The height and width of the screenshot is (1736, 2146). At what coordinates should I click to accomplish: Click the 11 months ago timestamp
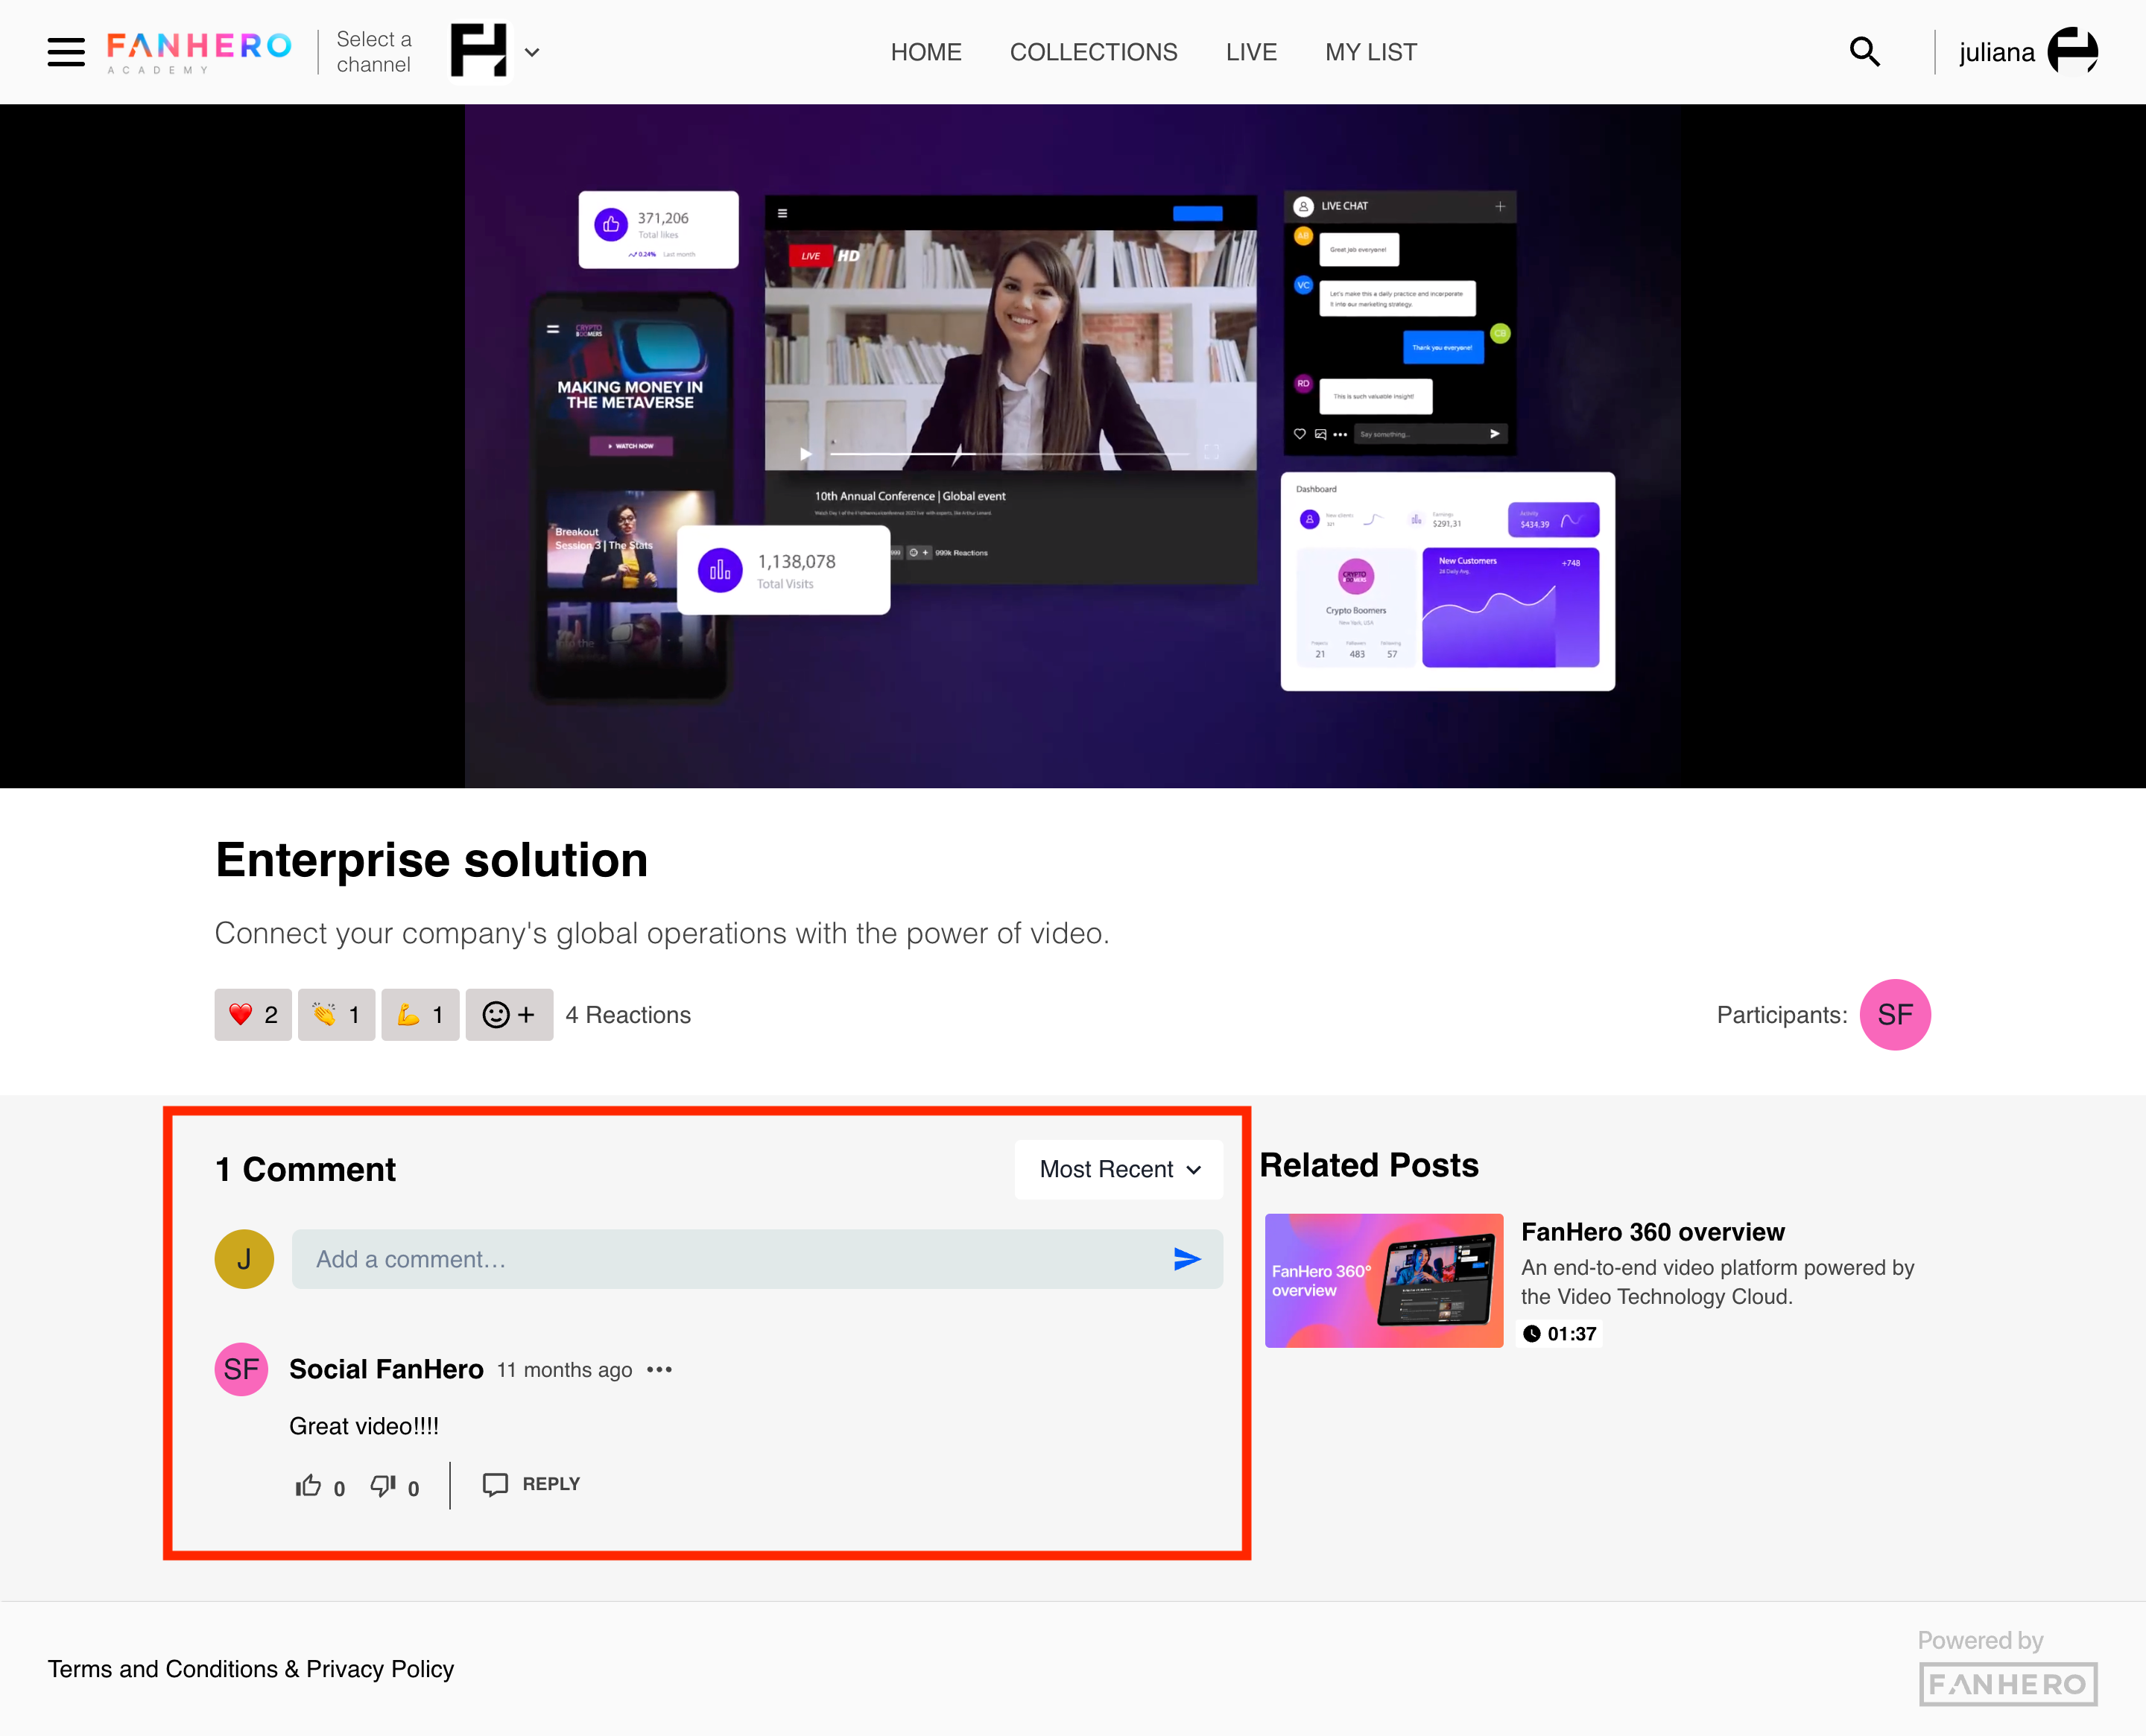click(565, 1370)
